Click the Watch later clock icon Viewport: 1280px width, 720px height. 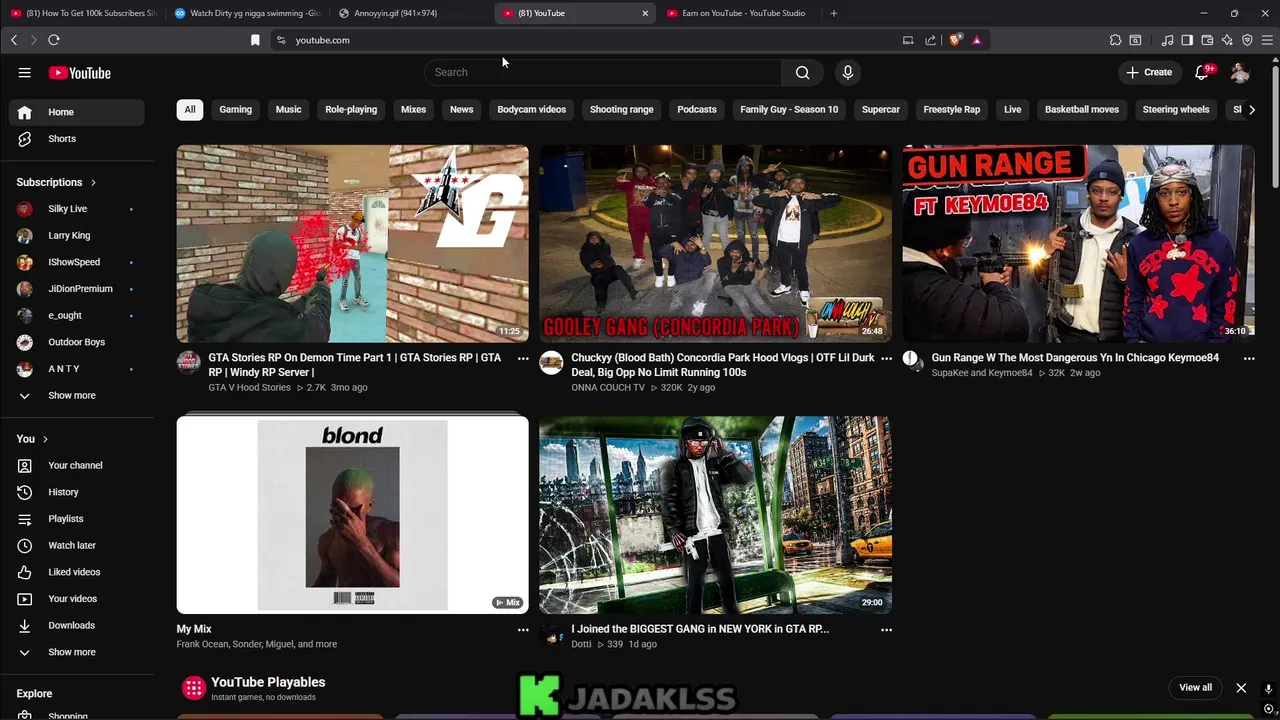point(25,545)
